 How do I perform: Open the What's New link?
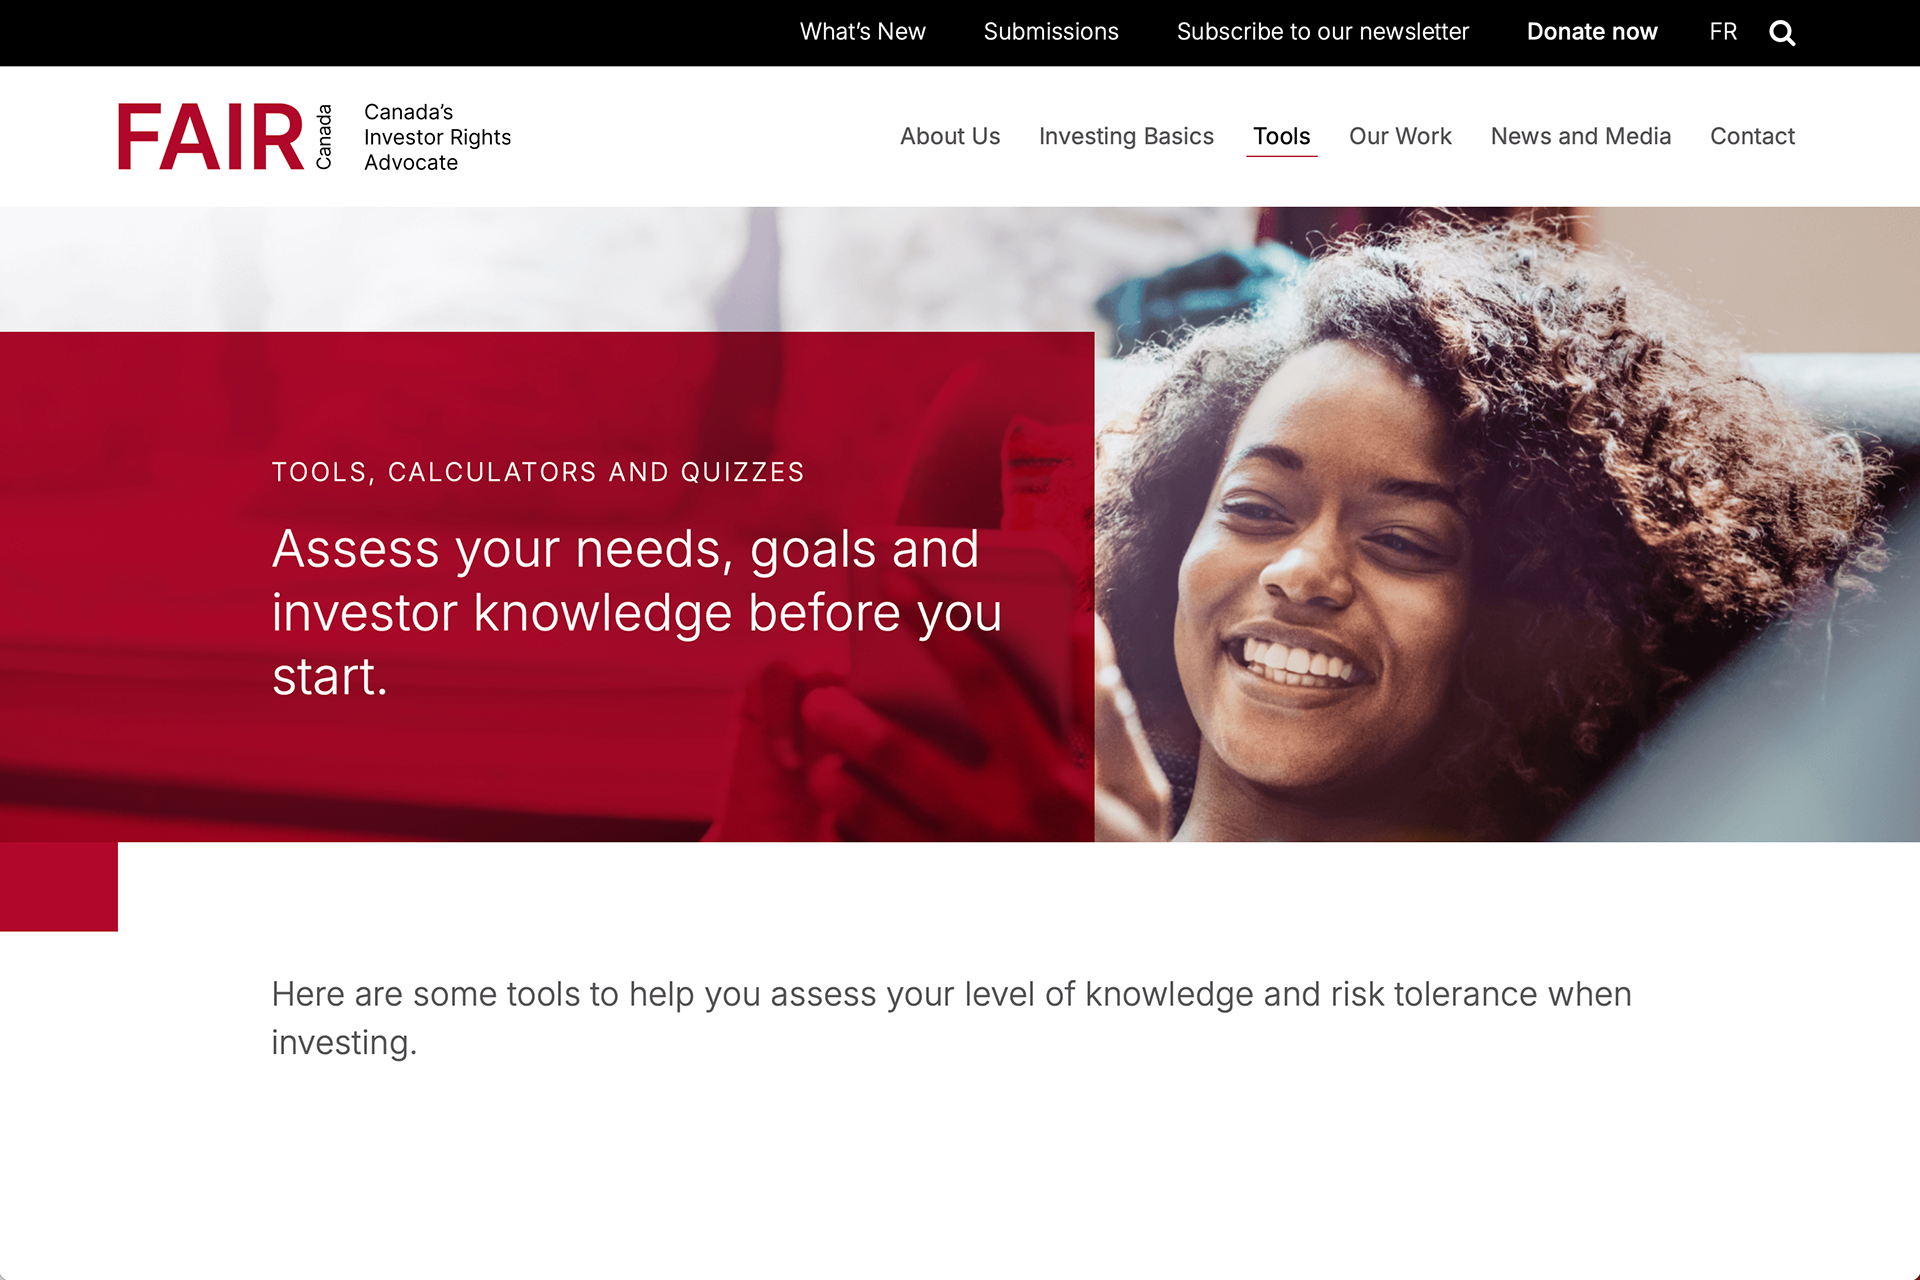[862, 32]
